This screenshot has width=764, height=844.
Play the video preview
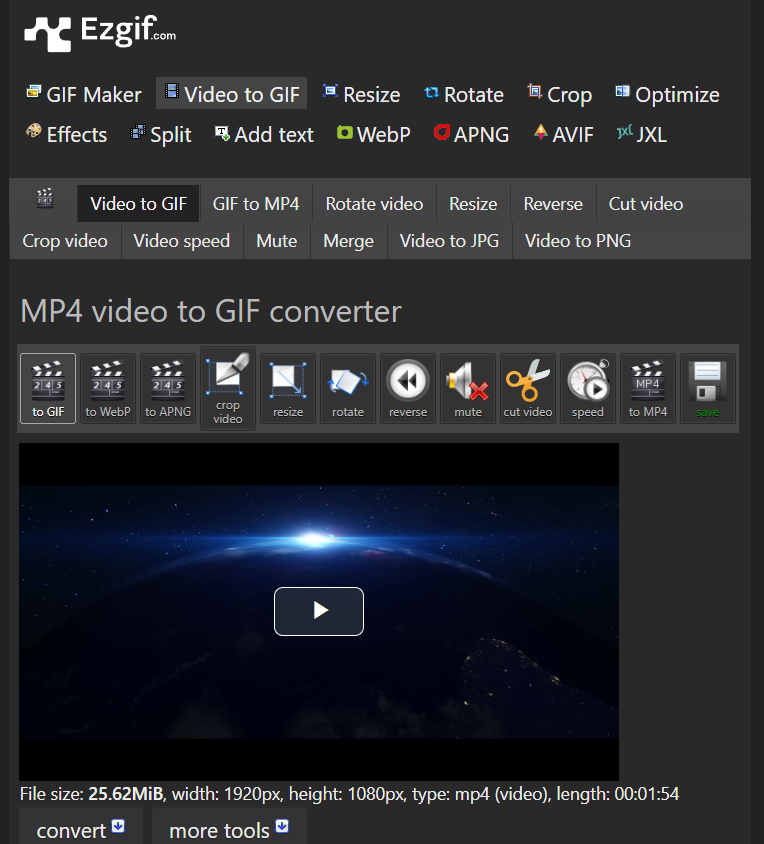(x=319, y=611)
